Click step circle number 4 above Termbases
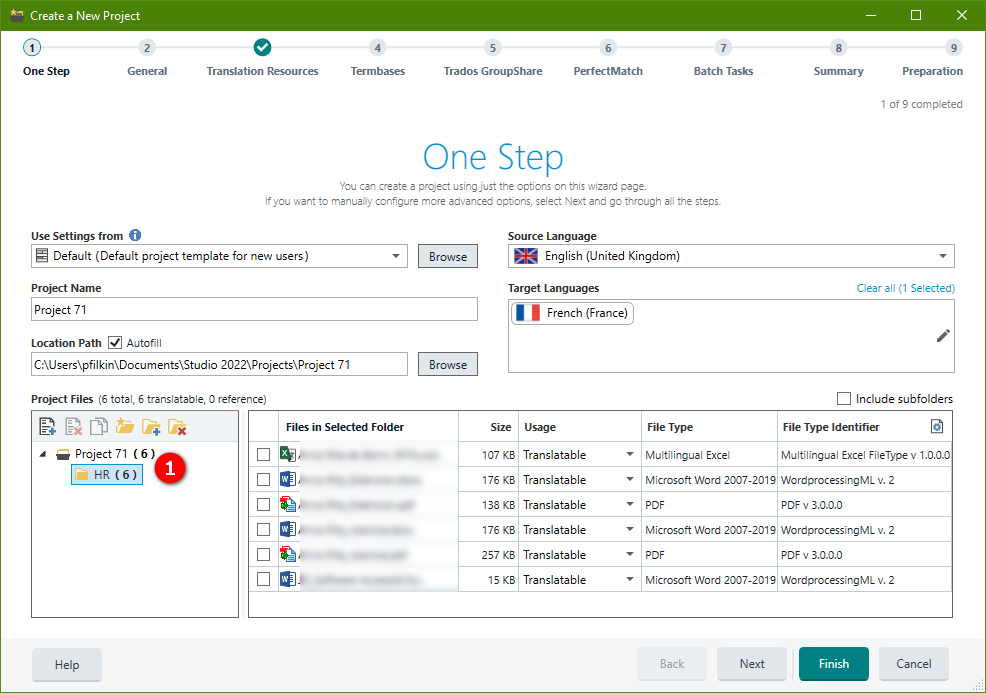Viewport: 986px width, 693px height. pyautogui.click(x=377, y=48)
